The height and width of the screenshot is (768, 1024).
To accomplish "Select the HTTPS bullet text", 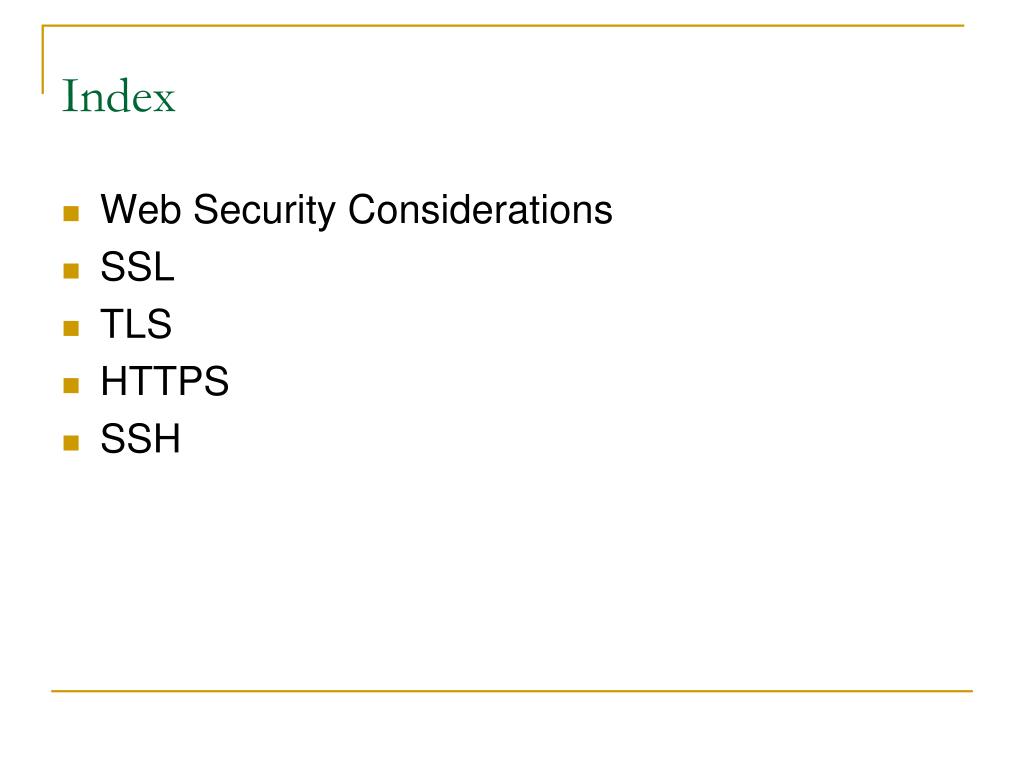I will tap(165, 381).
